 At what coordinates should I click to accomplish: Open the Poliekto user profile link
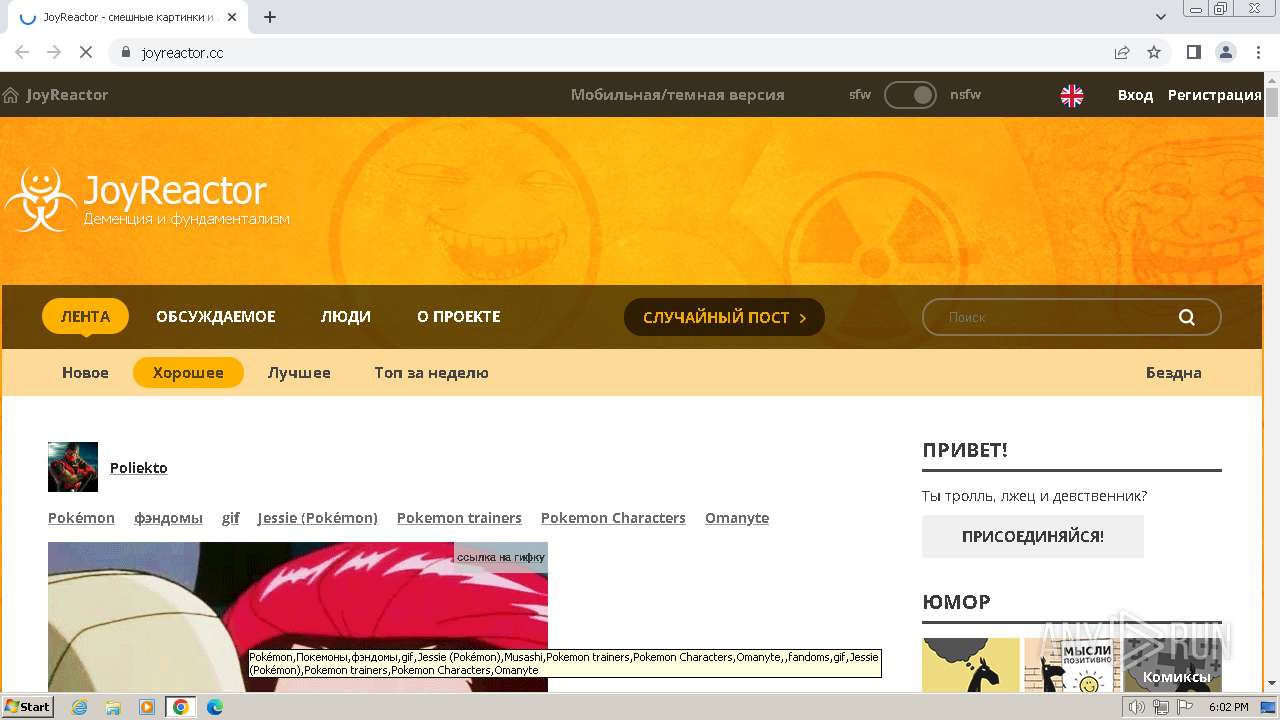[139, 467]
